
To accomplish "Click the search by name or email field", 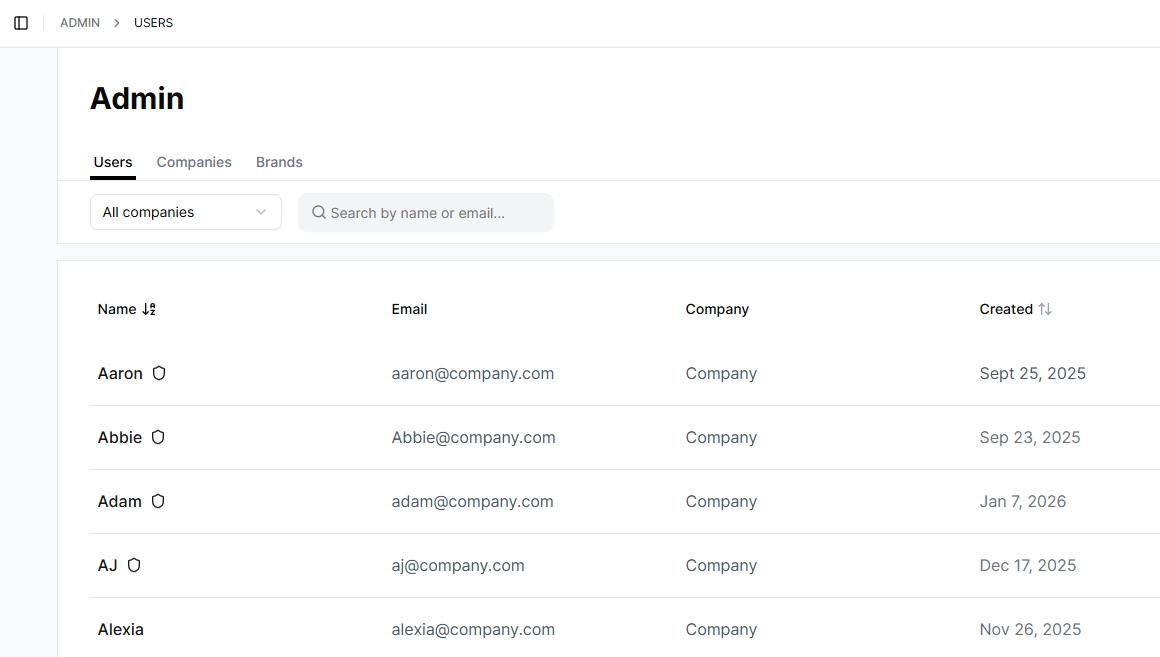I will 426,212.
